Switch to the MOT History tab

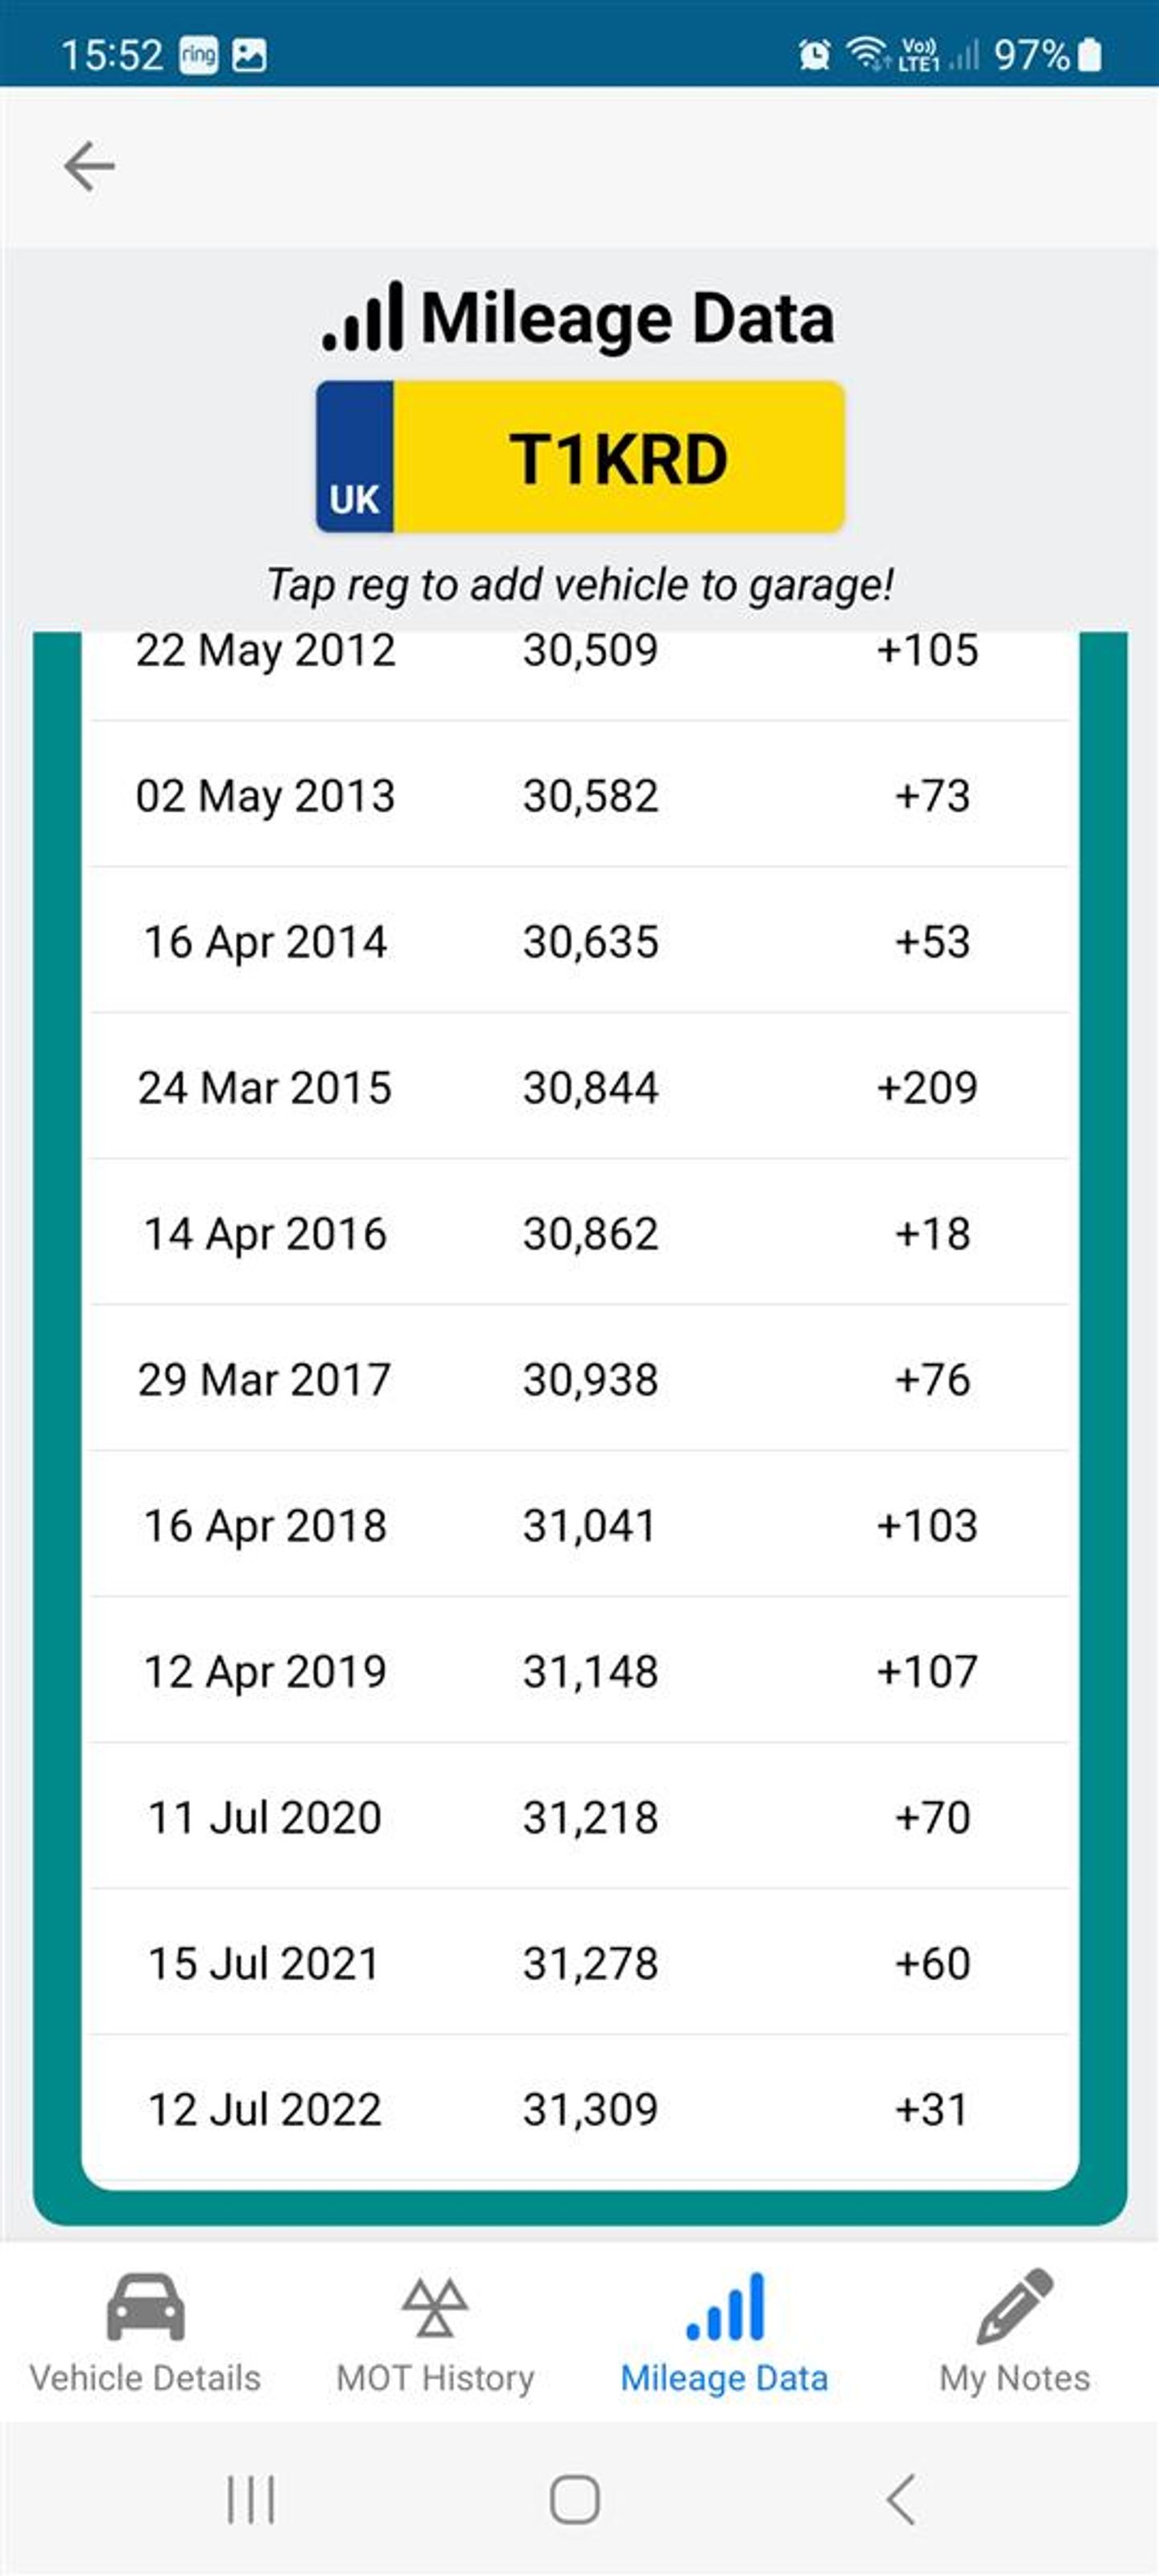pyautogui.click(x=435, y=2334)
